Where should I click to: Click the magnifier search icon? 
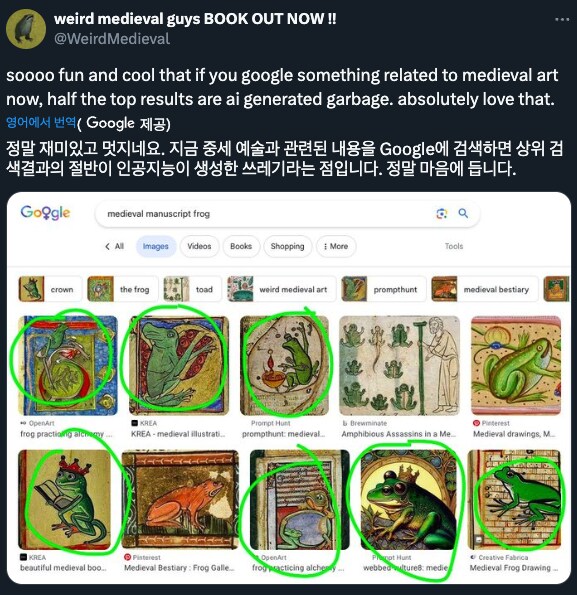(463, 213)
